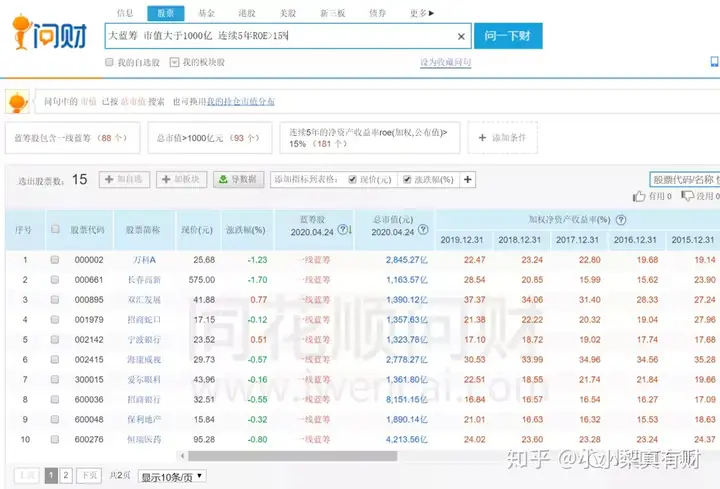Viewport: 720px width, 489px height.
Task: Click the mascot icon beside the hint bar
Action: coord(17,101)
